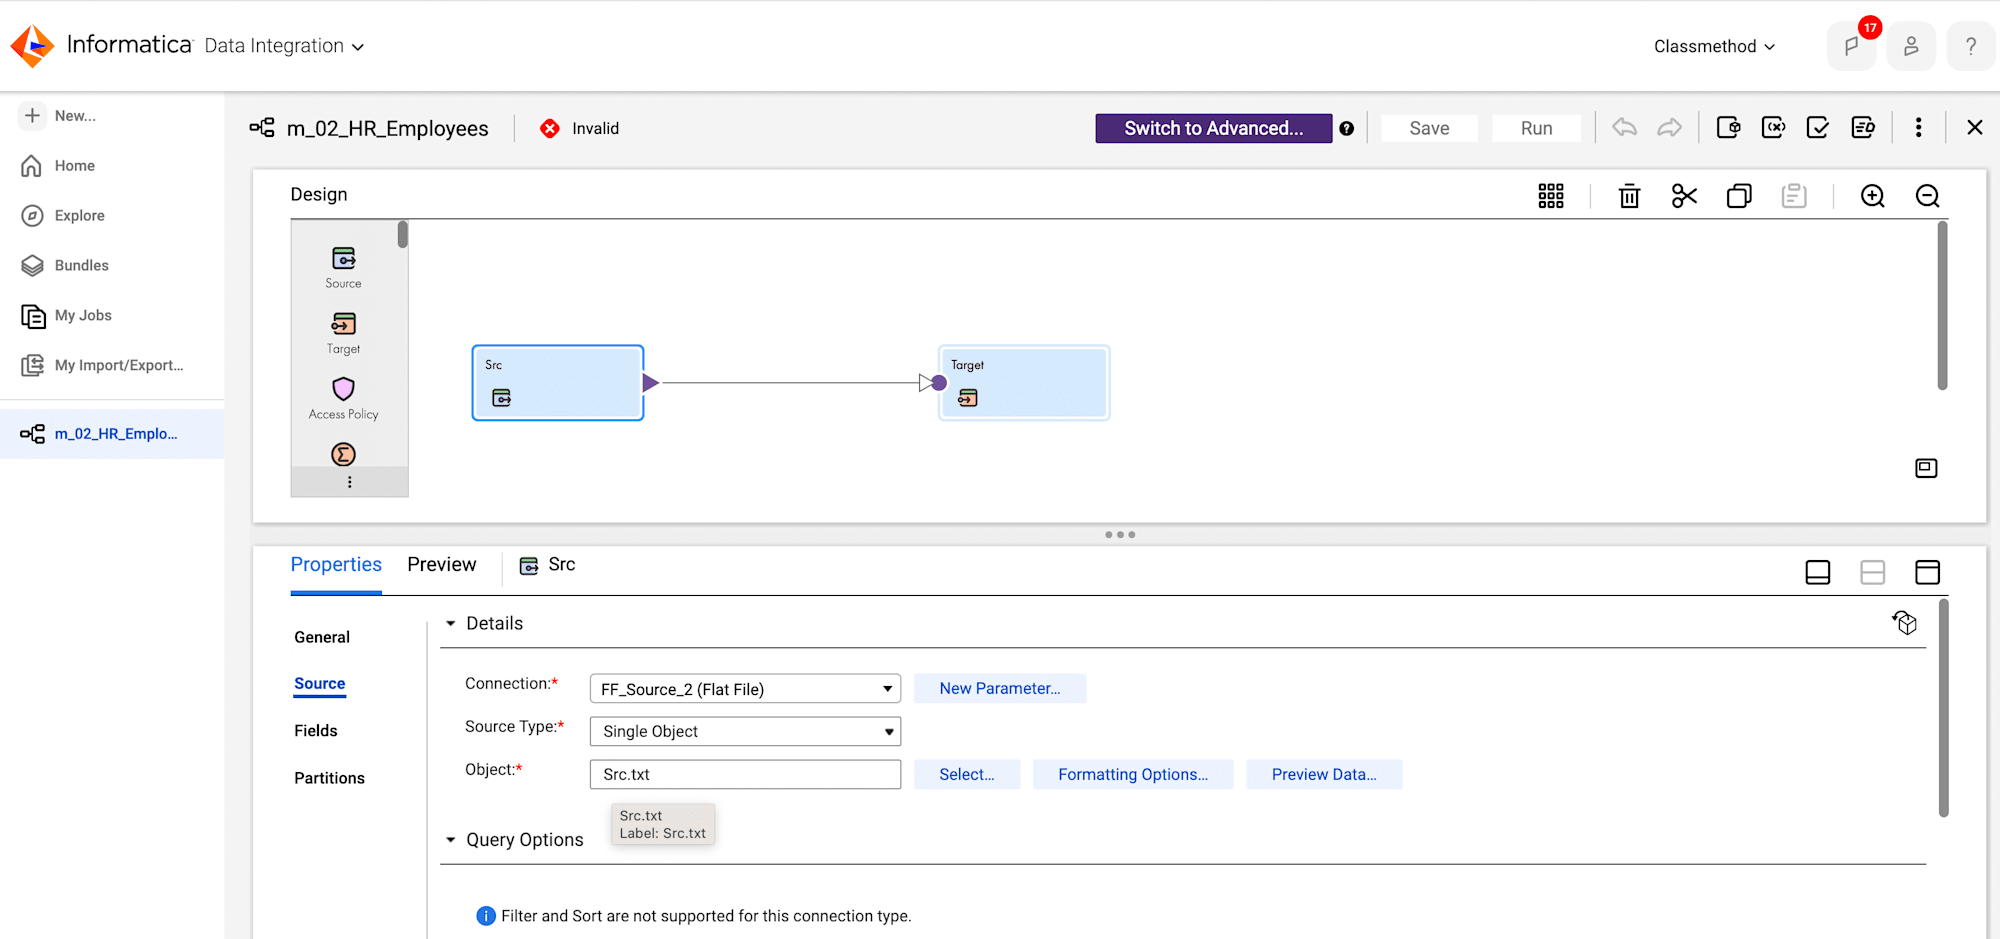Image resolution: width=2000 pixels, height=939 pixels.
Task: Select the Target node on canvas
Action: (1024, 383)
